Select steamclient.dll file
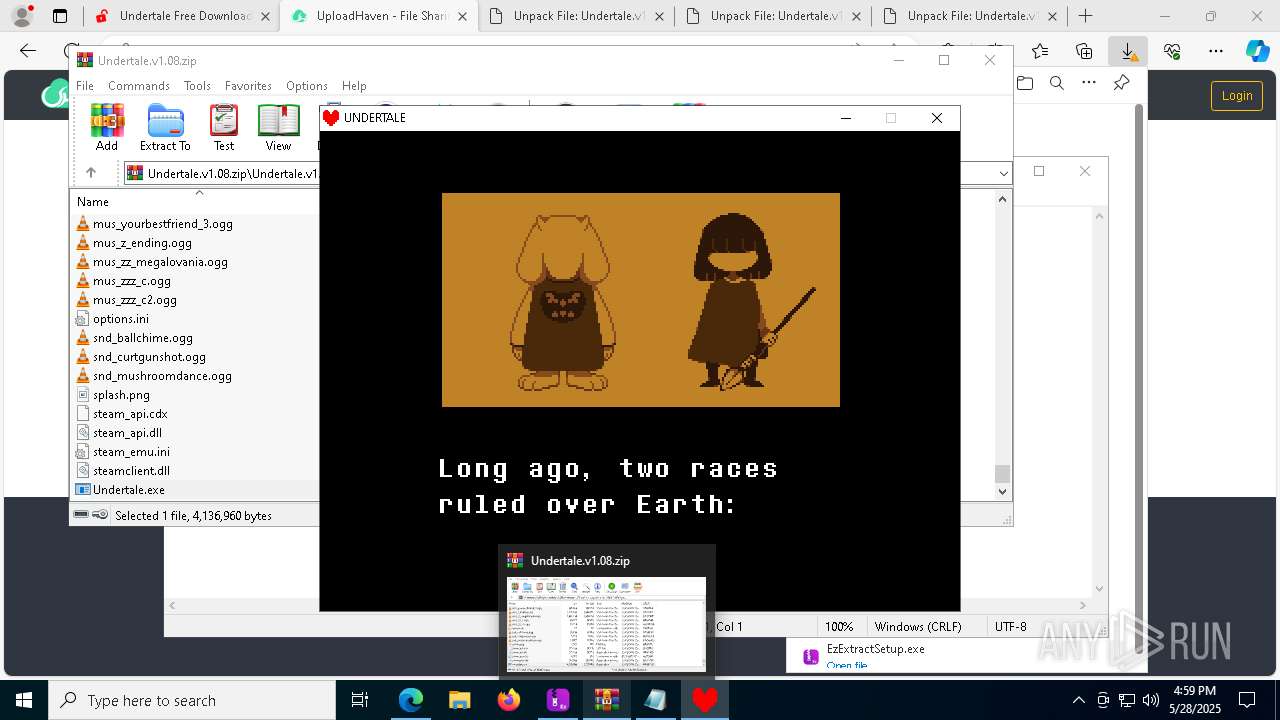1280x720 pixels. pos(123,471)
